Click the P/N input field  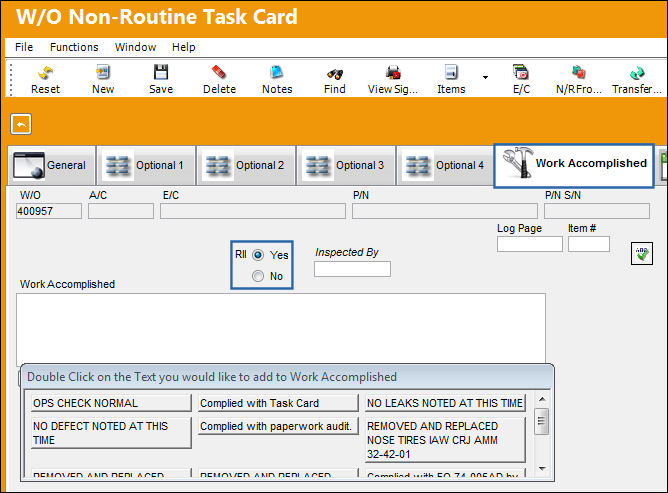(445, 211)
